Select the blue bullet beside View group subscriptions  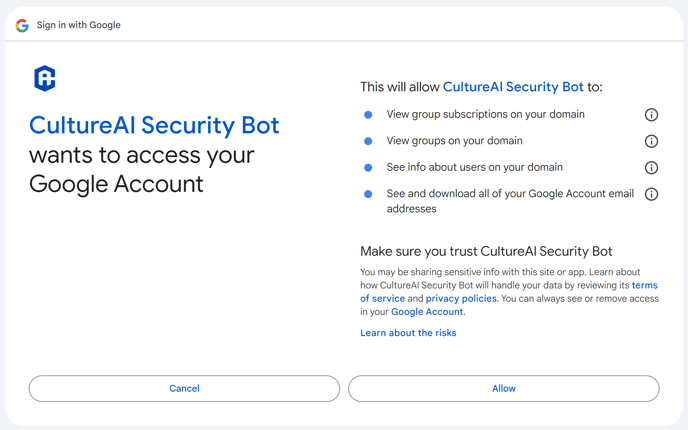tap(368, 115)
